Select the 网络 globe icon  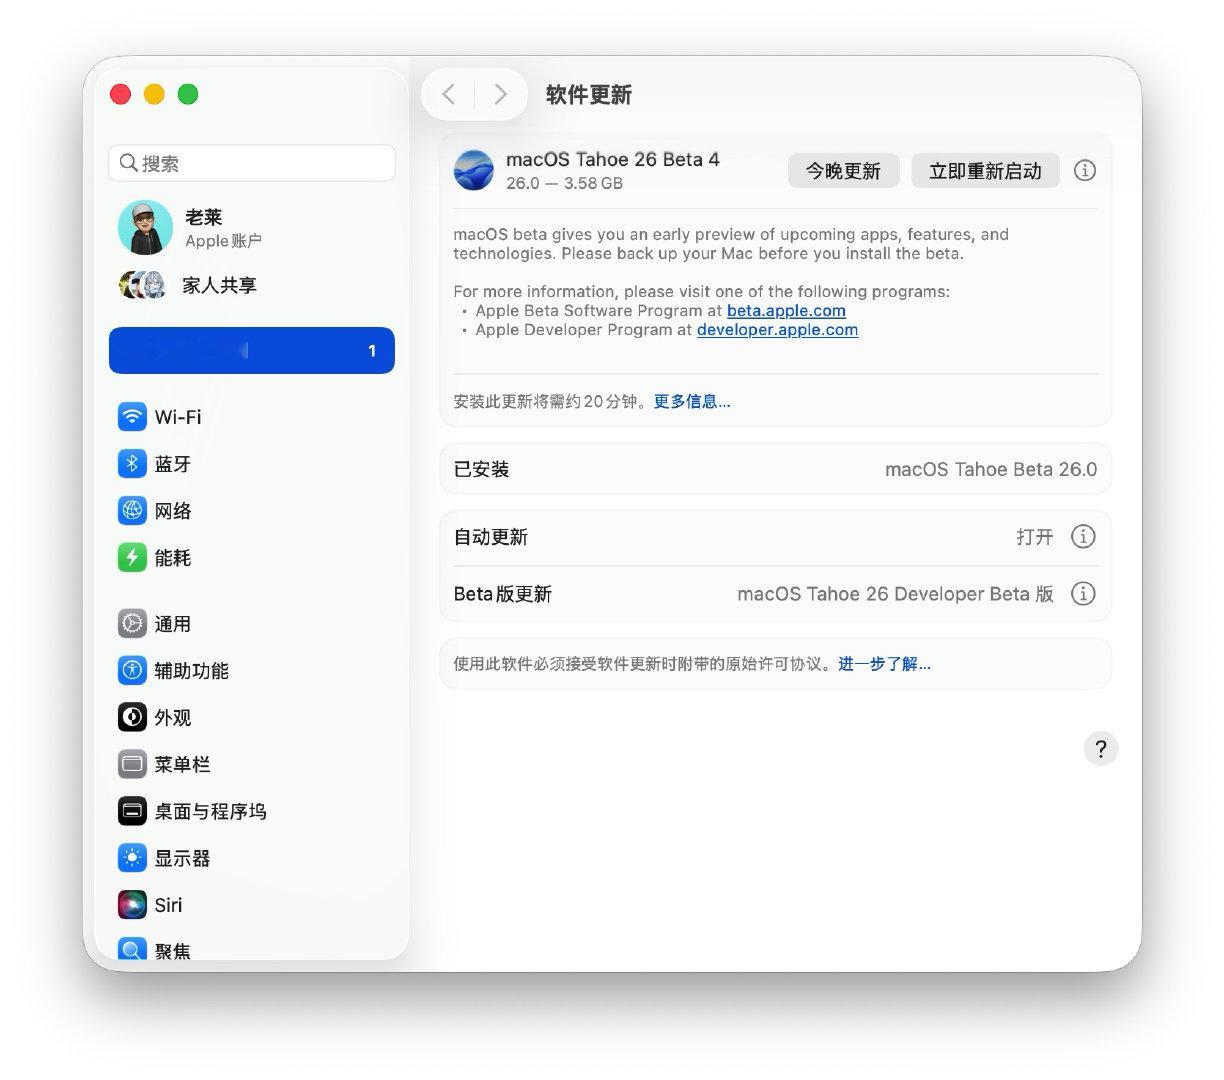point(132,511)
